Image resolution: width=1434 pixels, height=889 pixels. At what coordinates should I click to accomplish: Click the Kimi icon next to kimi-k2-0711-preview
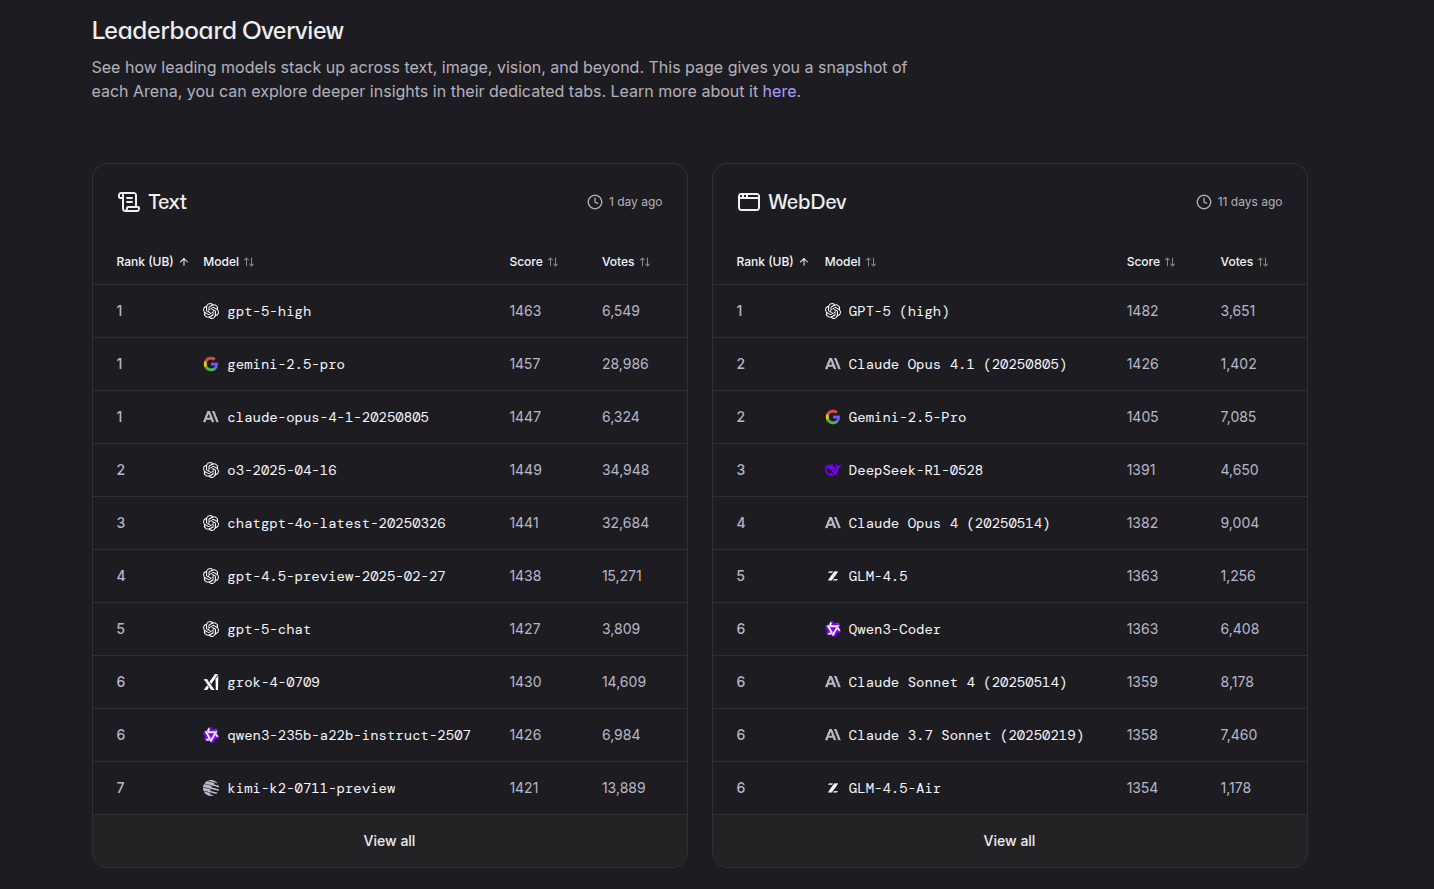pyautogui.click(x=211, y=788)
